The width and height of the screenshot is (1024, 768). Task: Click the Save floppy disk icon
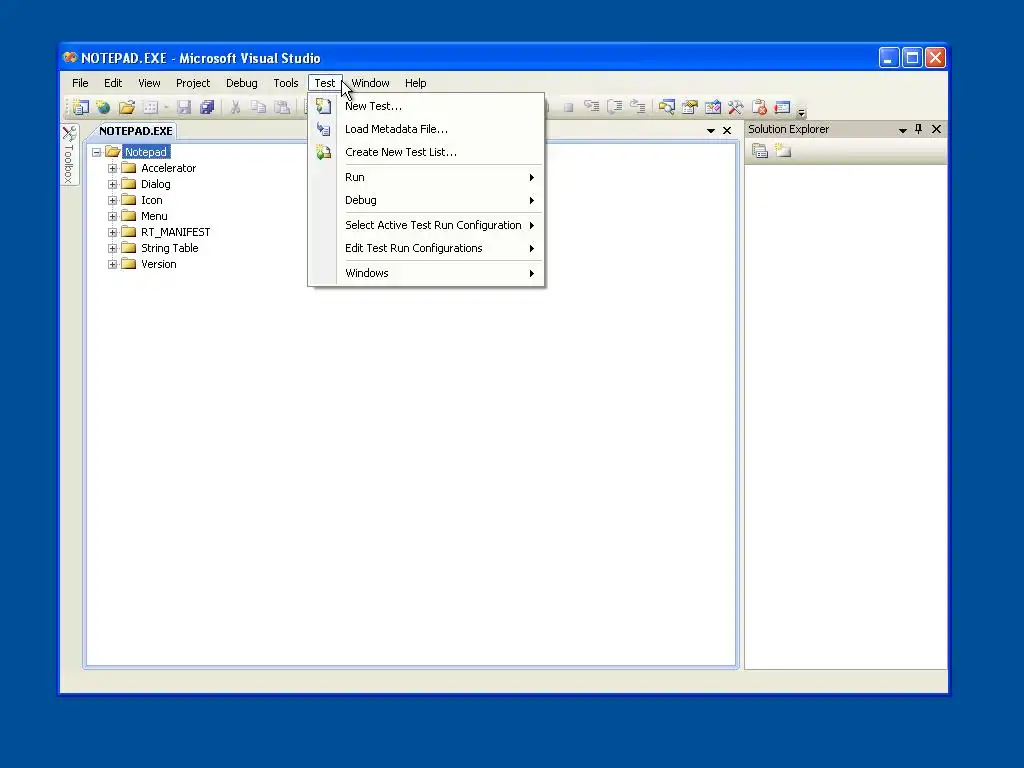[x=184, y=107]
